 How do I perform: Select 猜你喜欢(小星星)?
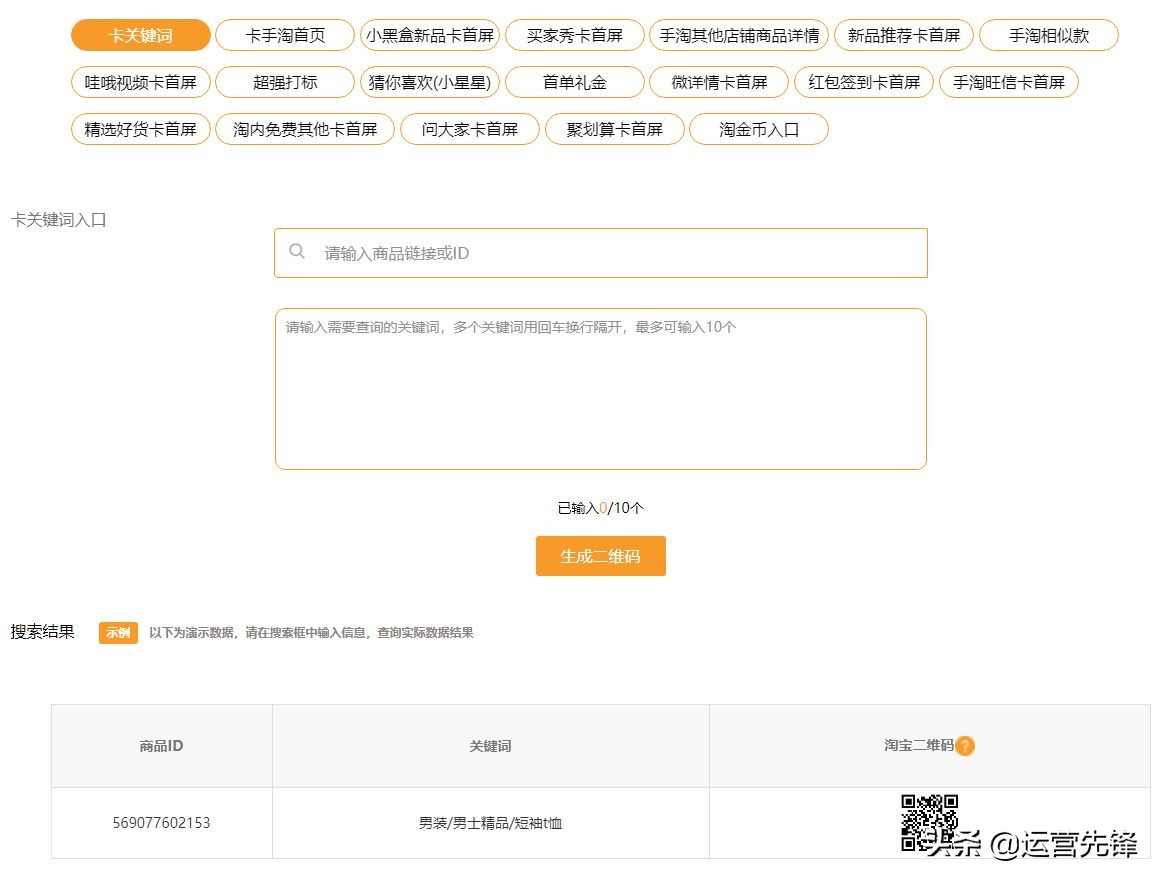click(429, 82)
